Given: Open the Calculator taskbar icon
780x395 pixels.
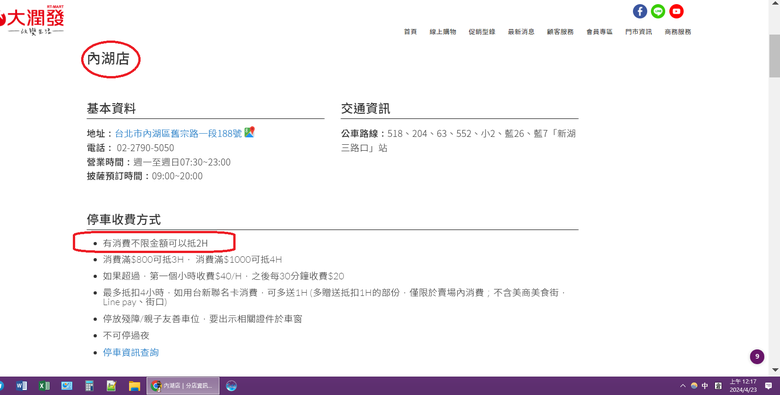Looking at the screenshot, I should [x=89, y=386].
